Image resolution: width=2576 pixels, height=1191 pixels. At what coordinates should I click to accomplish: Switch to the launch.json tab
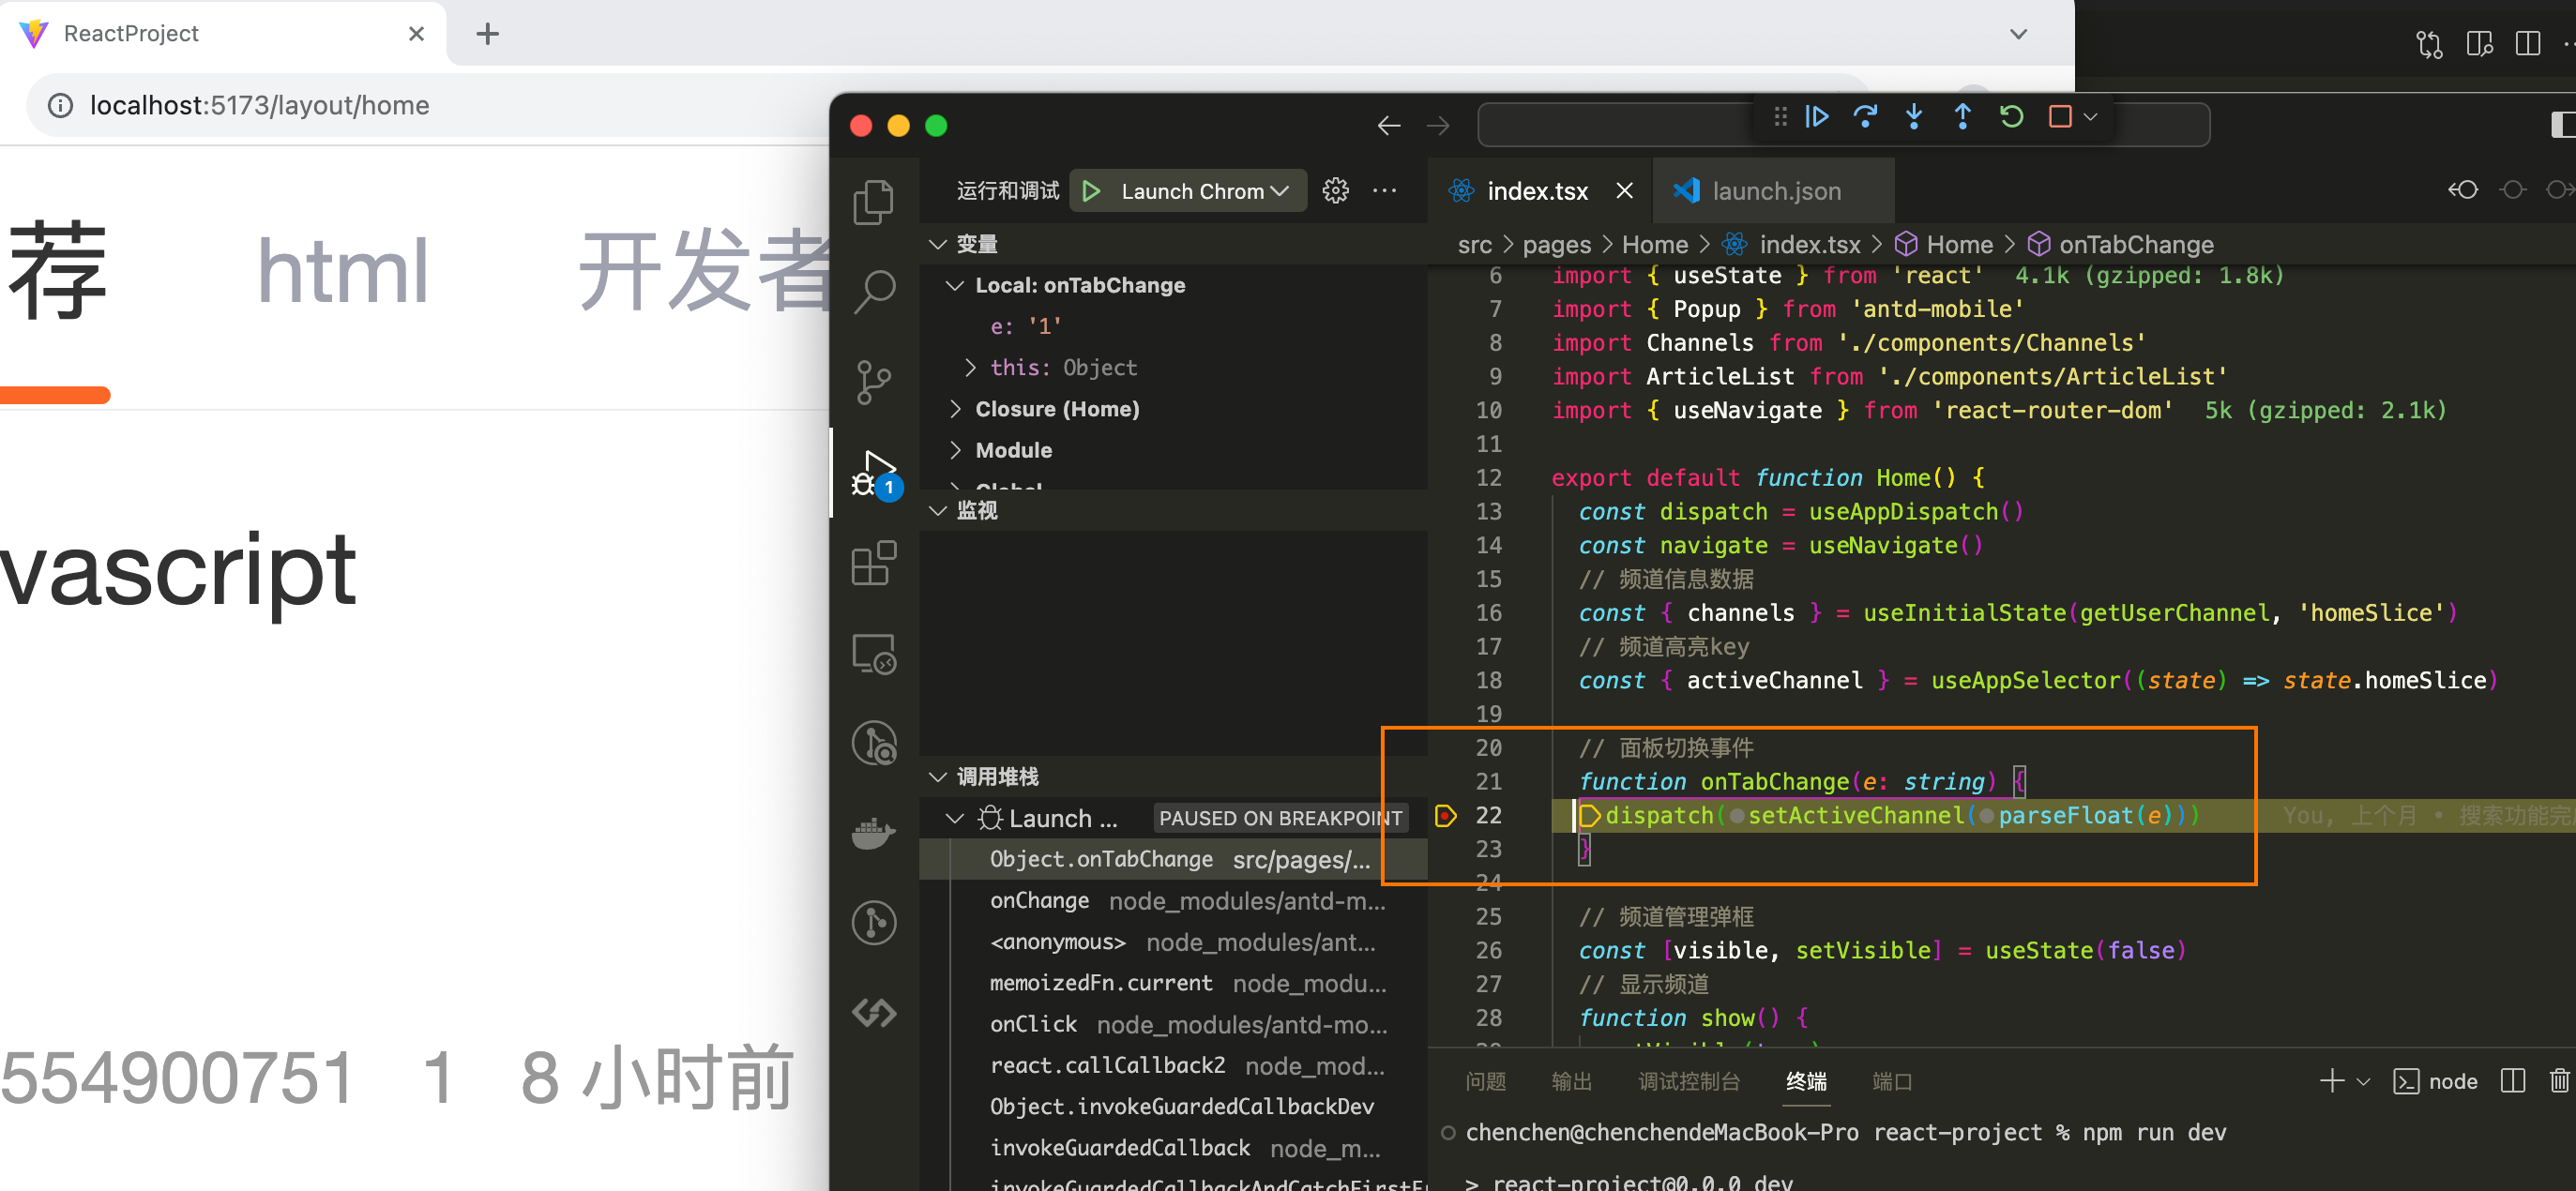[x=1773, y=191]
